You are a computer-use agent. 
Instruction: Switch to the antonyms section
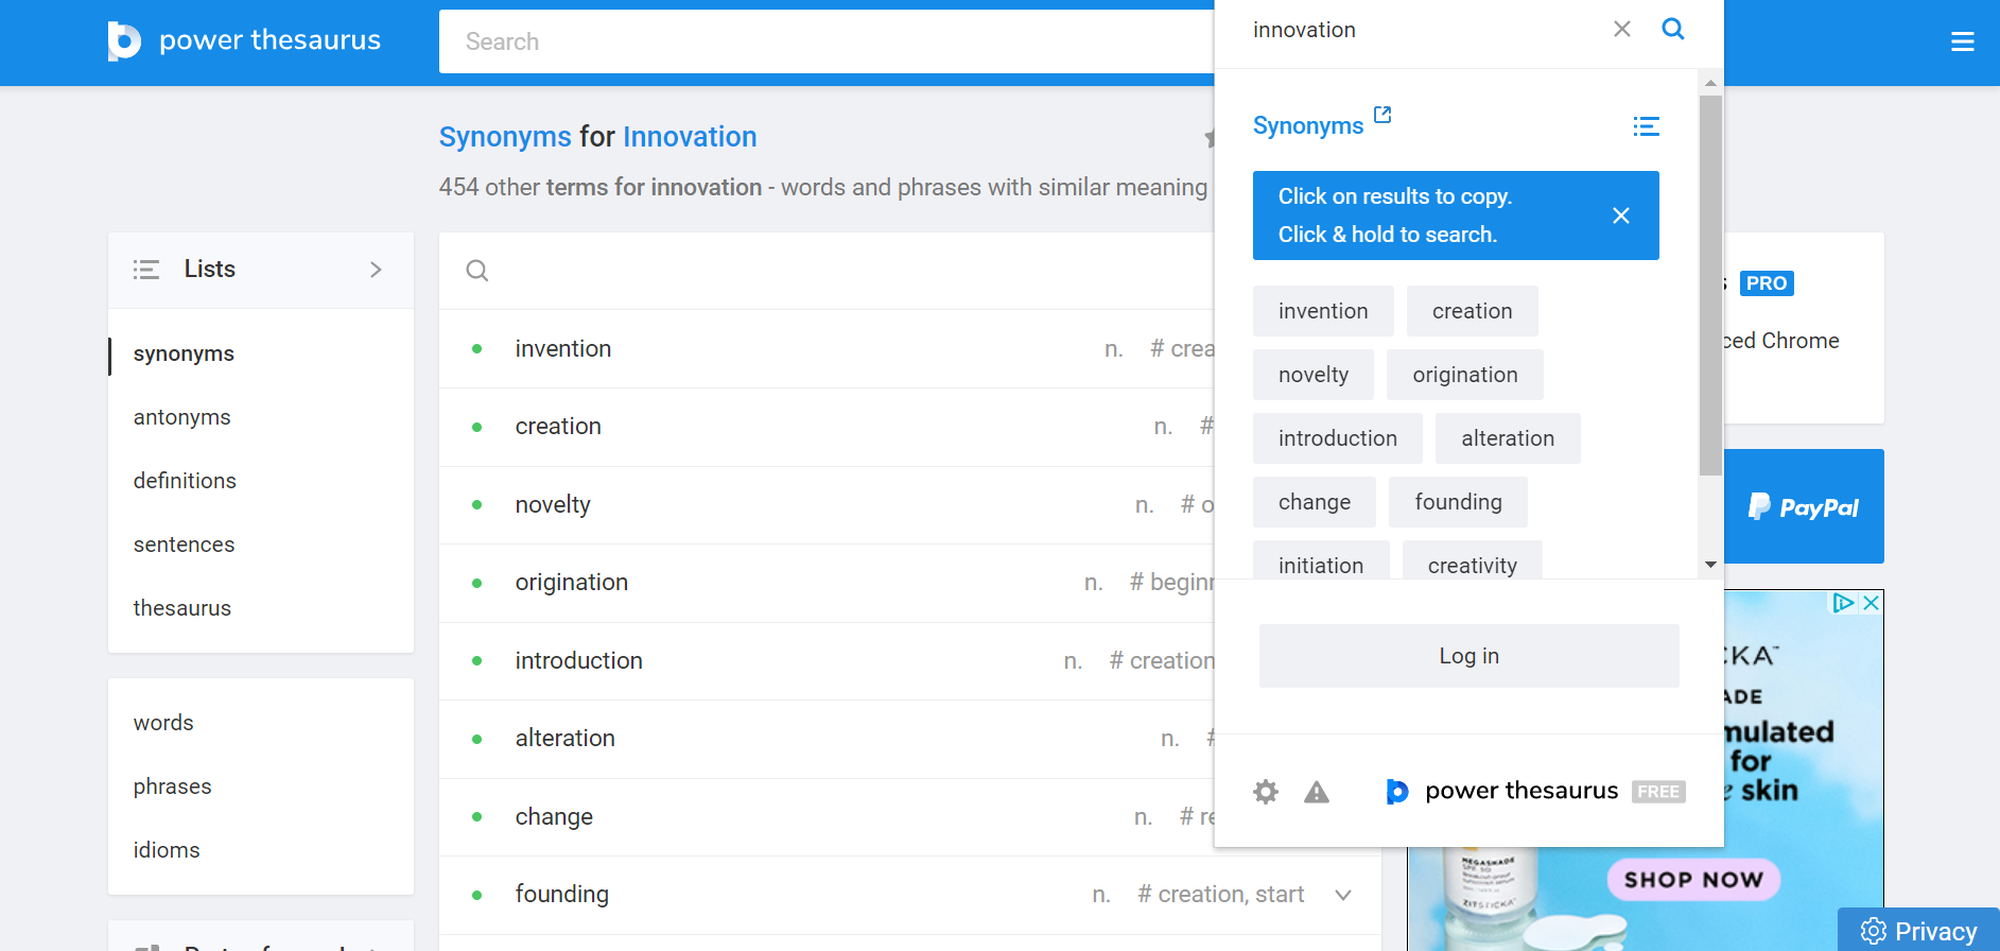pyautogui.click(x=182, y=417)
